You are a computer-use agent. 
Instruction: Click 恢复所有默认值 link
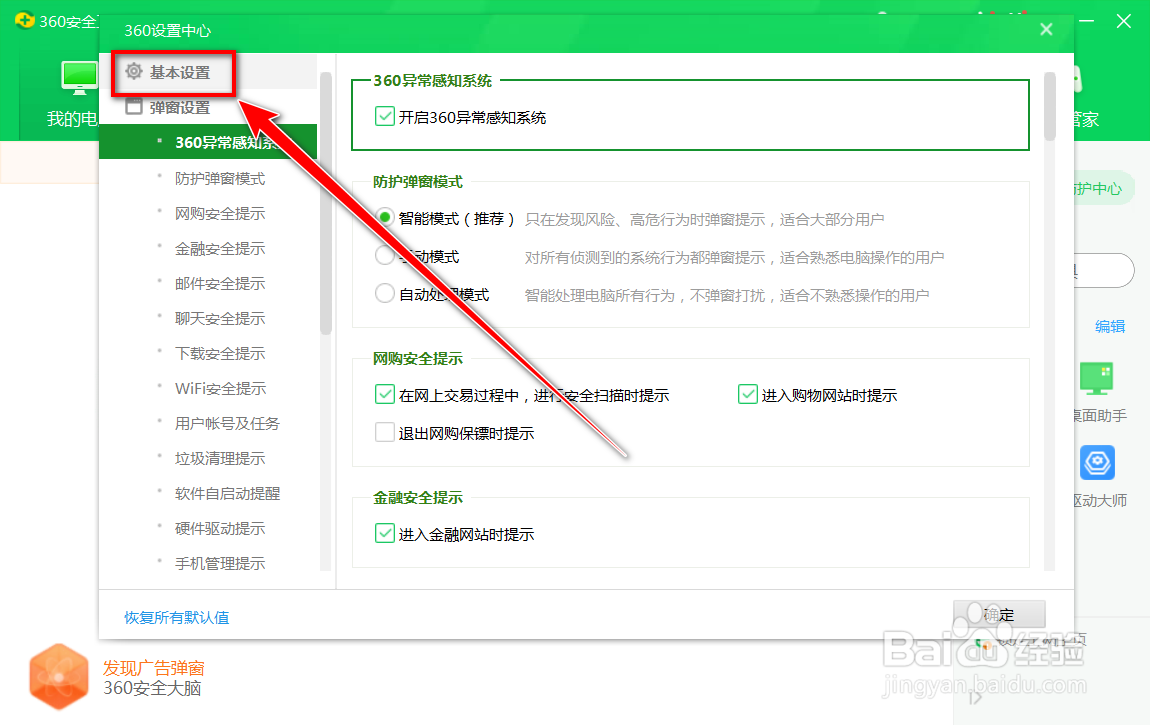point(176,617)
